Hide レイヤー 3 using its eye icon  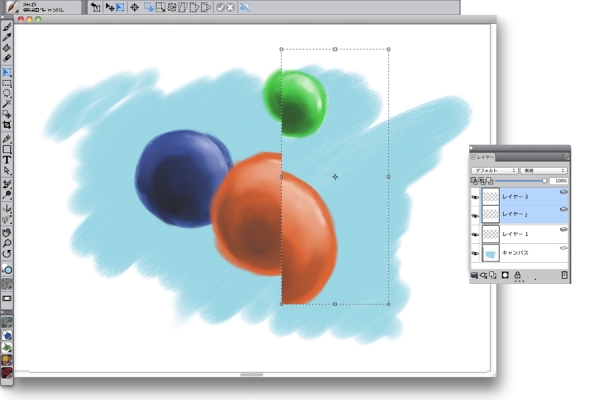click(474, 197)
